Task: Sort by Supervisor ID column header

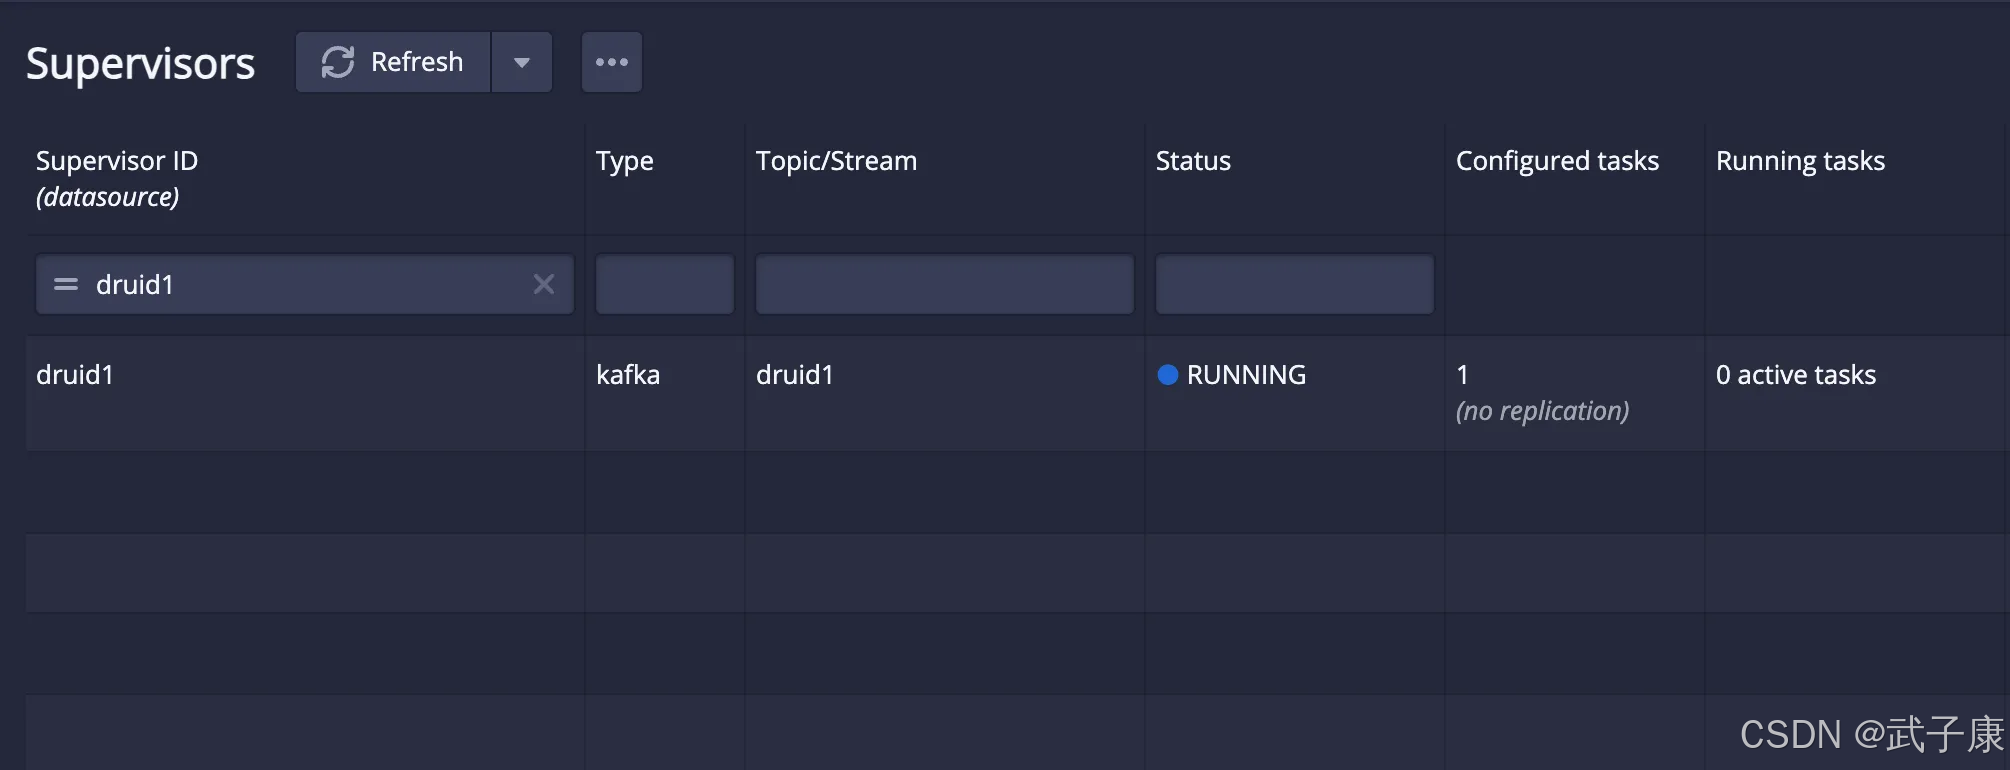Action: pyautogui.click(x=117, y=161)
